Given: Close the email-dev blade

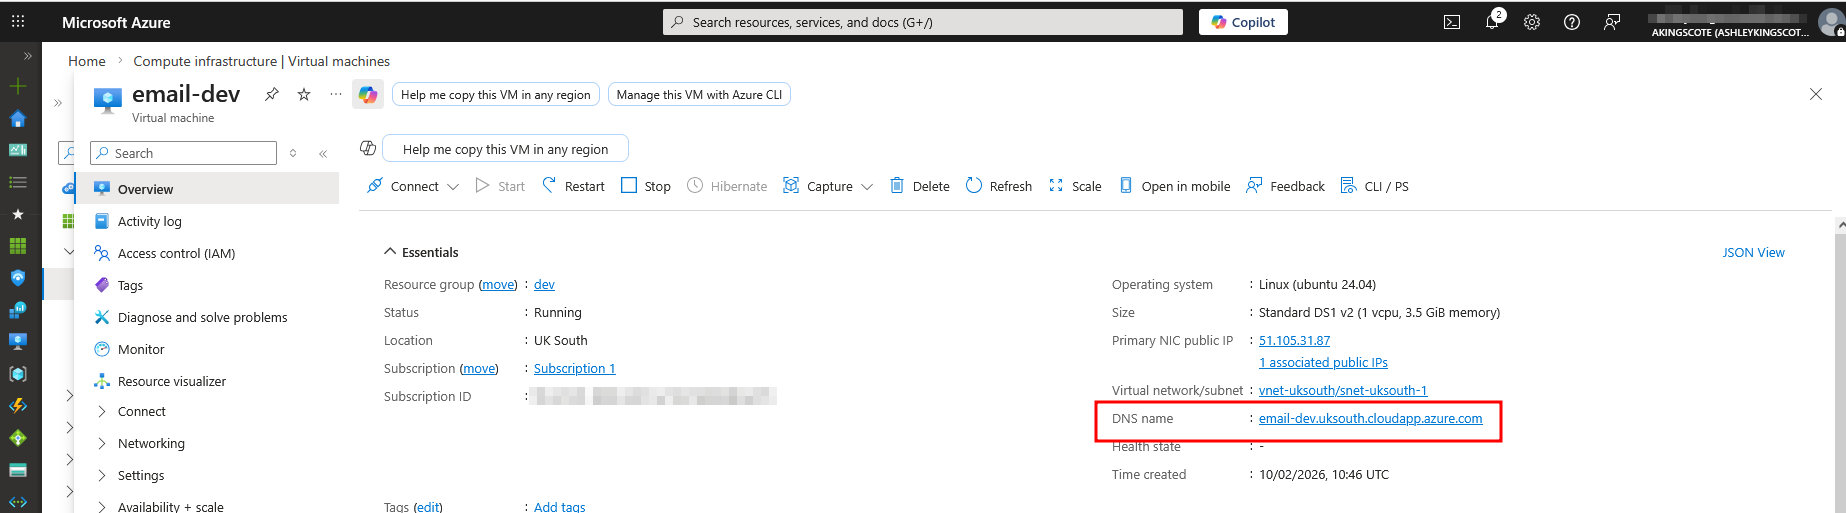Looking at the screenshot, I should click(1815, 94).
